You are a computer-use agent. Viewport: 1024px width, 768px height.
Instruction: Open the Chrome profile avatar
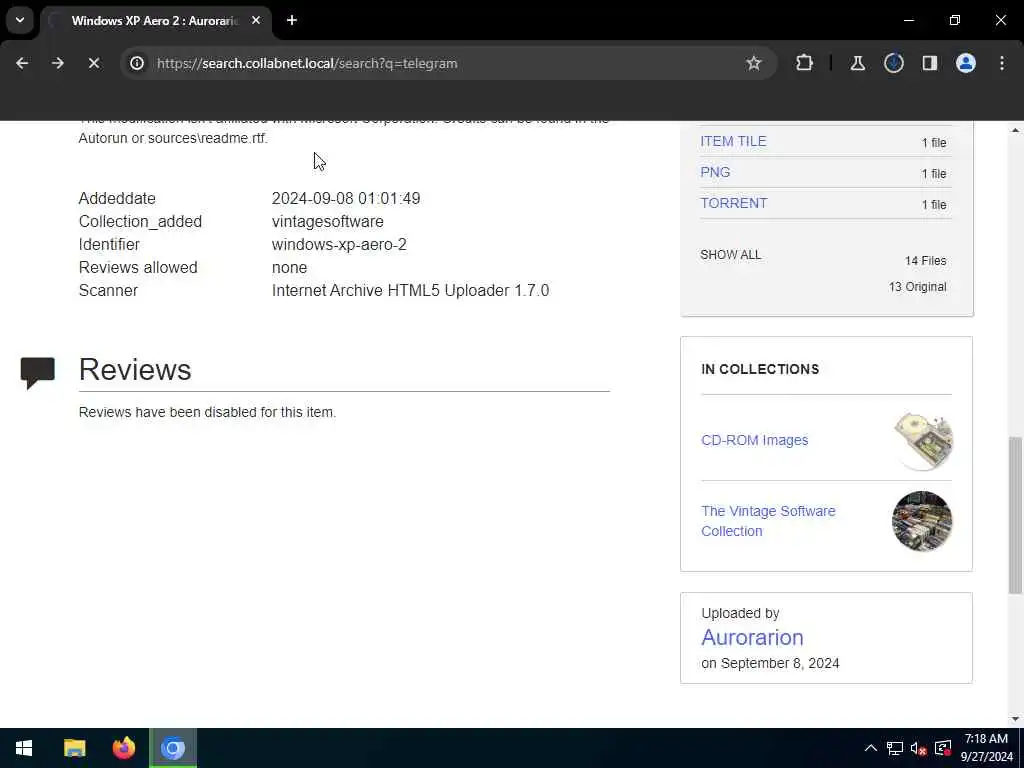coord(966,63)
